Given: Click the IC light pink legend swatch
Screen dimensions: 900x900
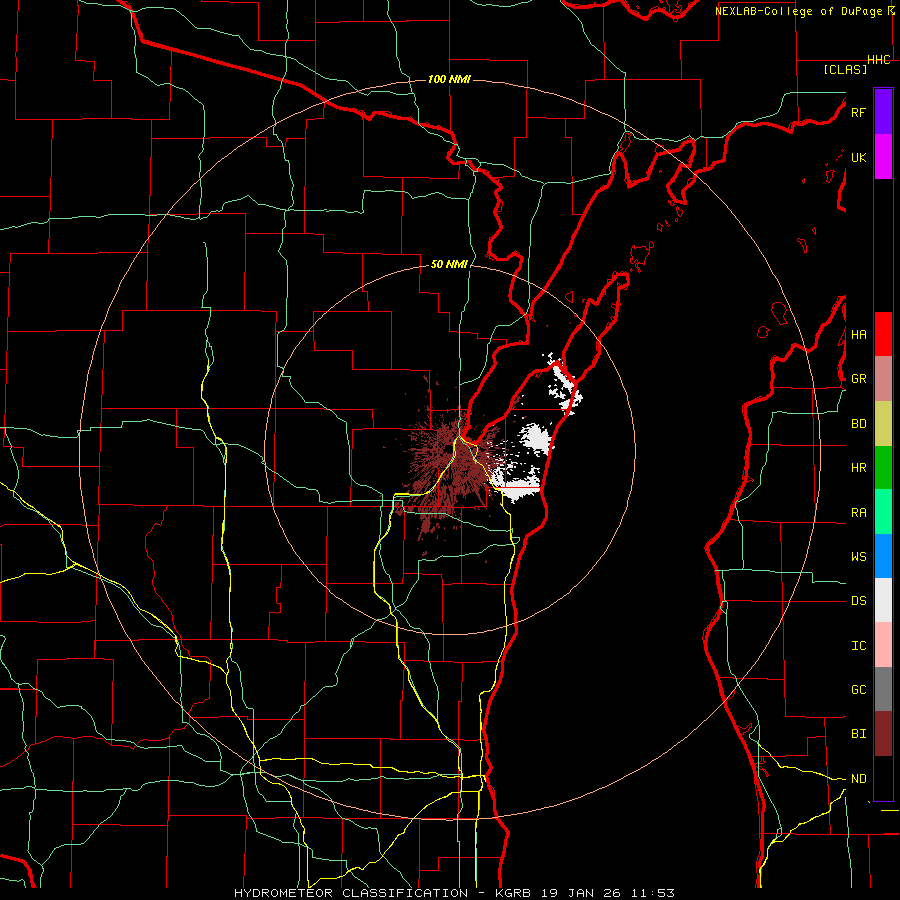Looking at the screenshot, I should (883, 645).
